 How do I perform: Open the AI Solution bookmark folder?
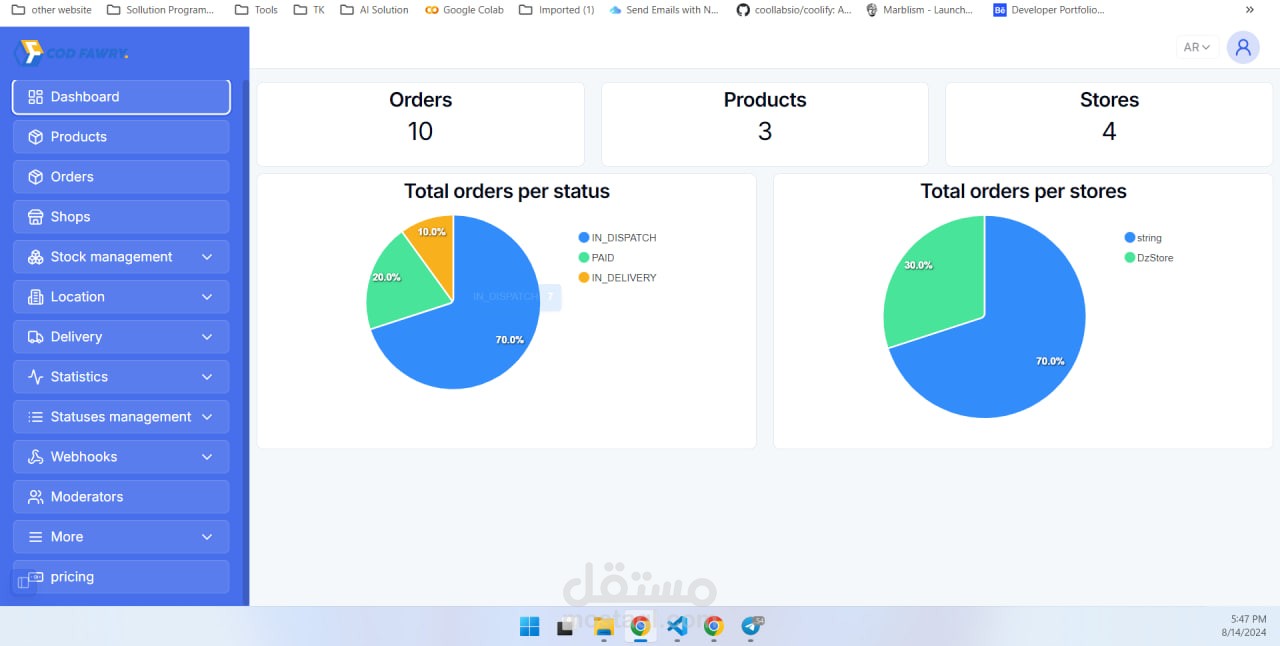pos(374,10)
